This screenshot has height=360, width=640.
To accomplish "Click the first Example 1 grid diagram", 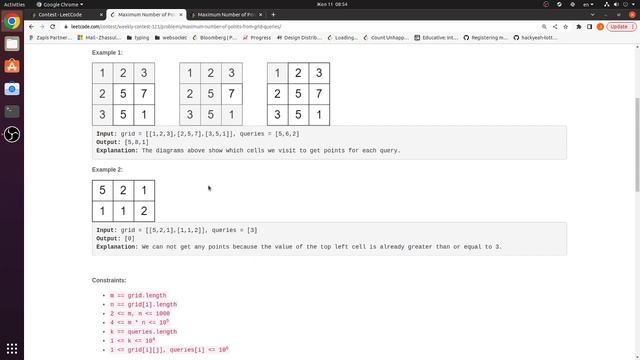I will click(123, 94).
